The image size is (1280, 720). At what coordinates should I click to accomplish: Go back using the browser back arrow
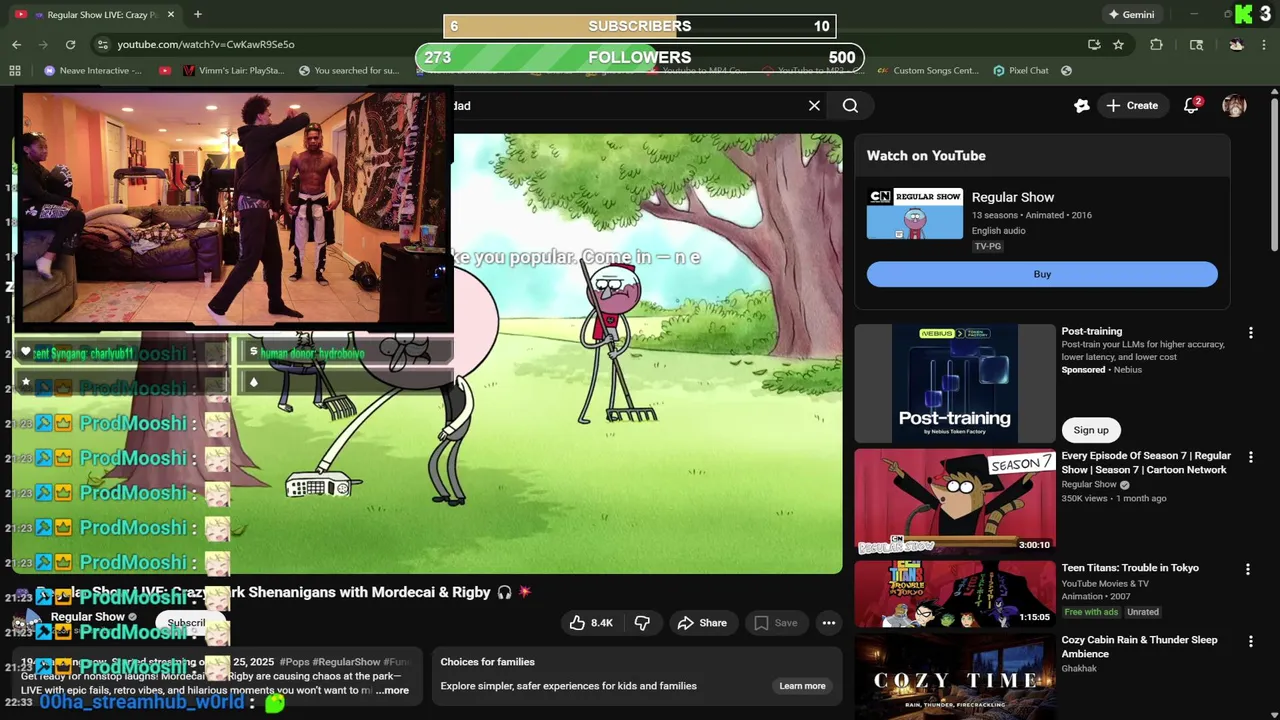16,44
